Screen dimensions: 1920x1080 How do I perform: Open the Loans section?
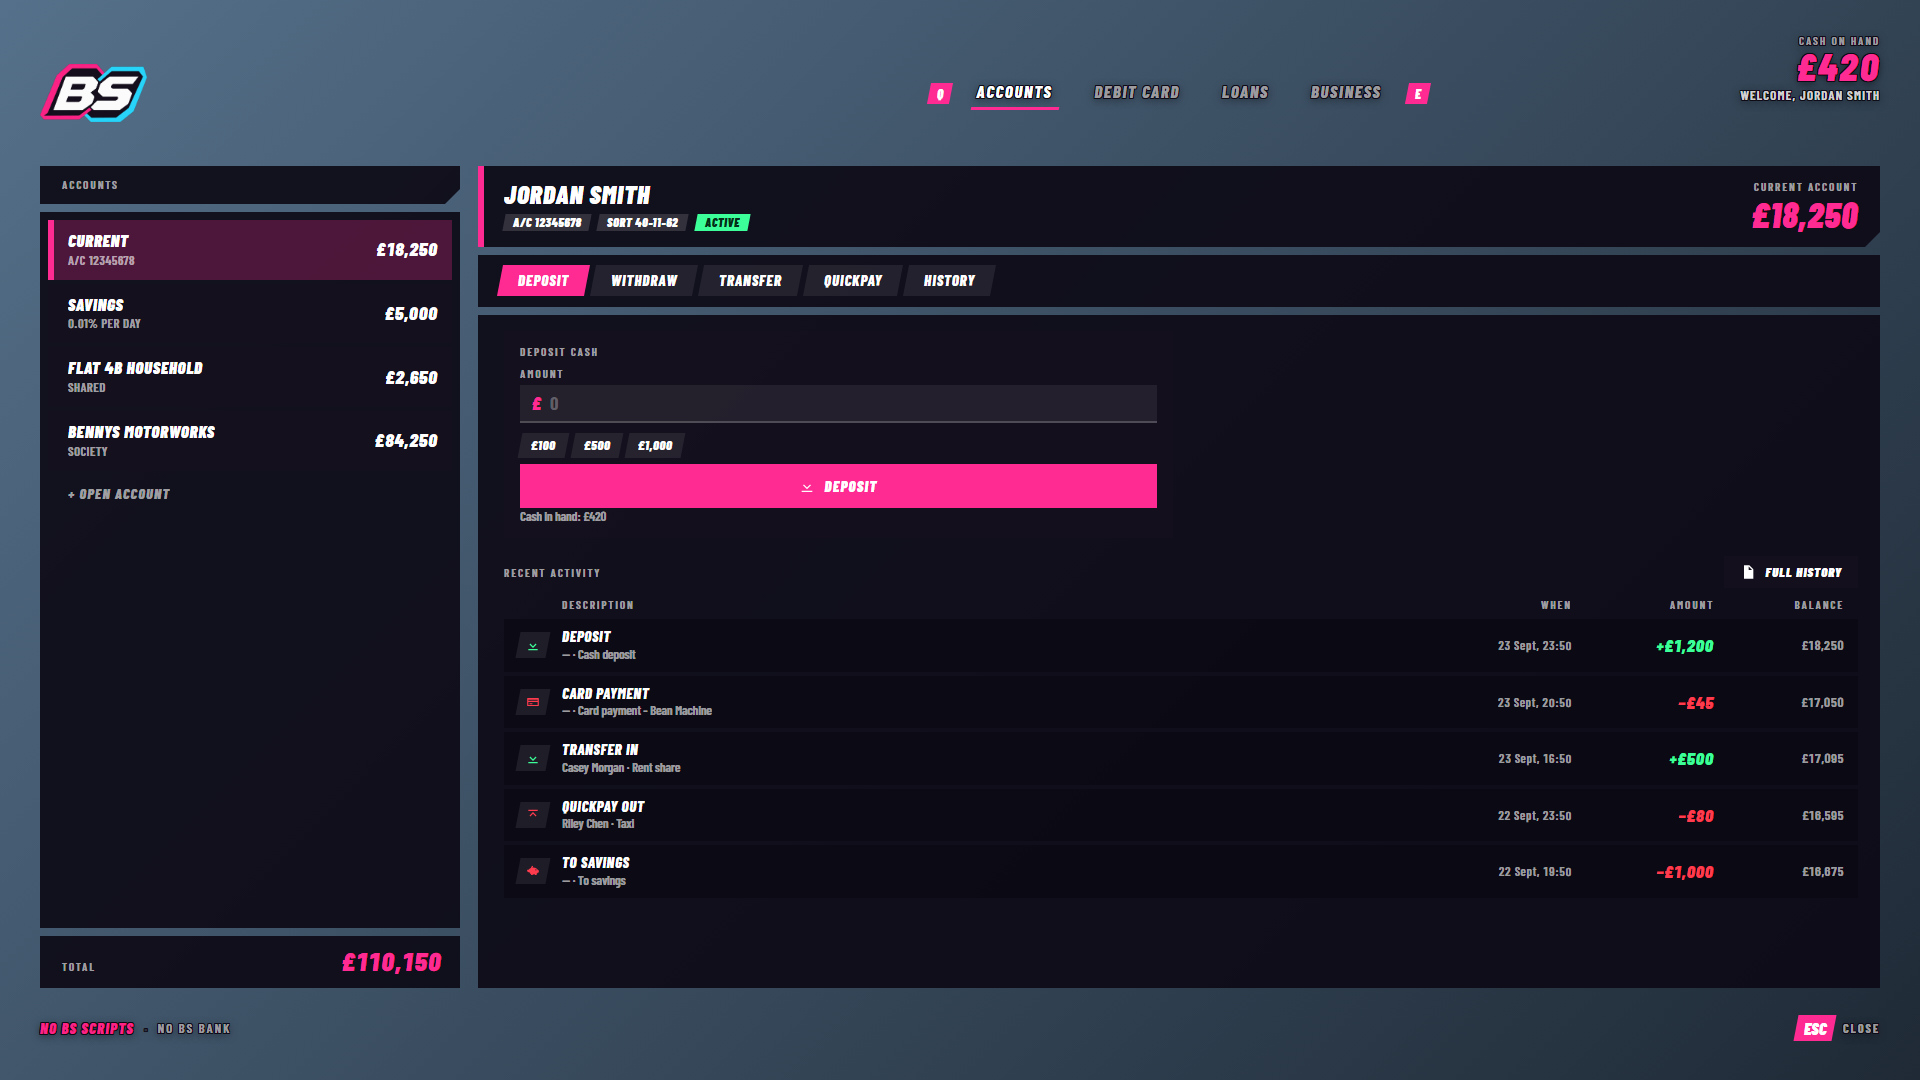coord(1245,93)
